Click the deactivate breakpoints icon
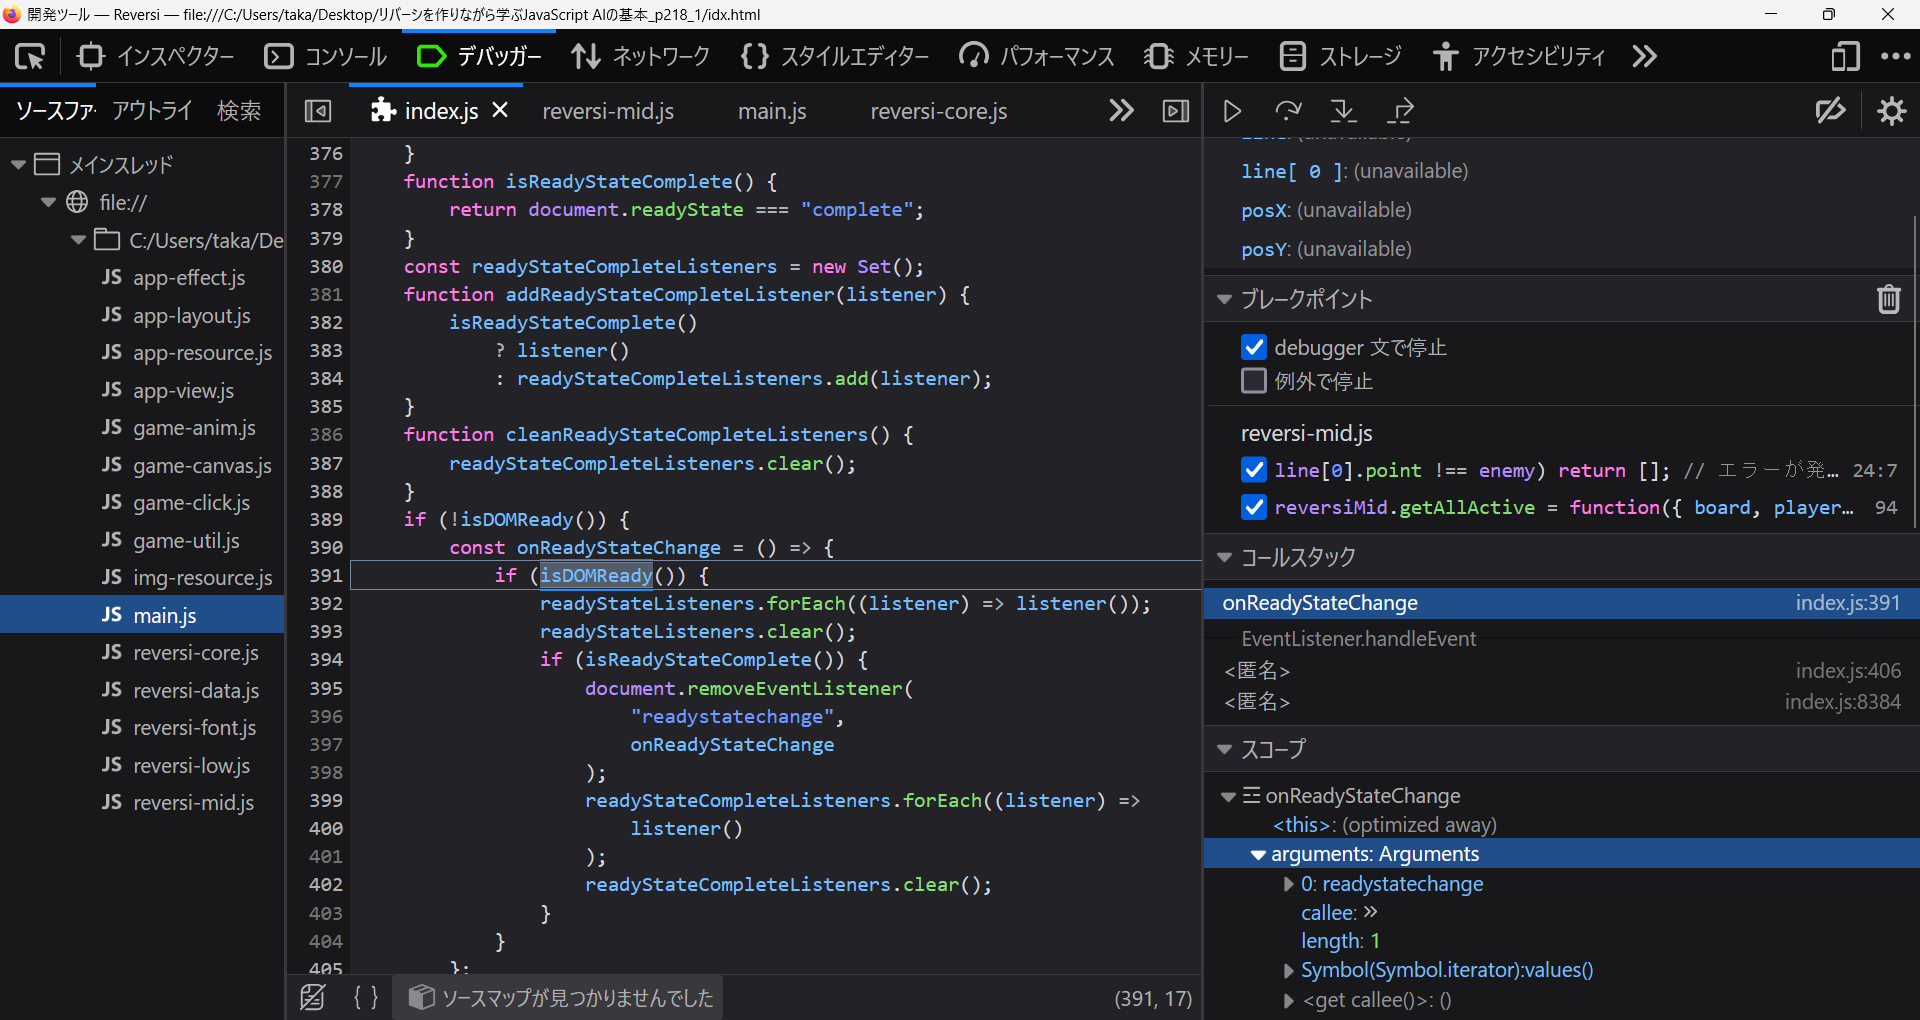1920x1020 pixels. 1830,111
